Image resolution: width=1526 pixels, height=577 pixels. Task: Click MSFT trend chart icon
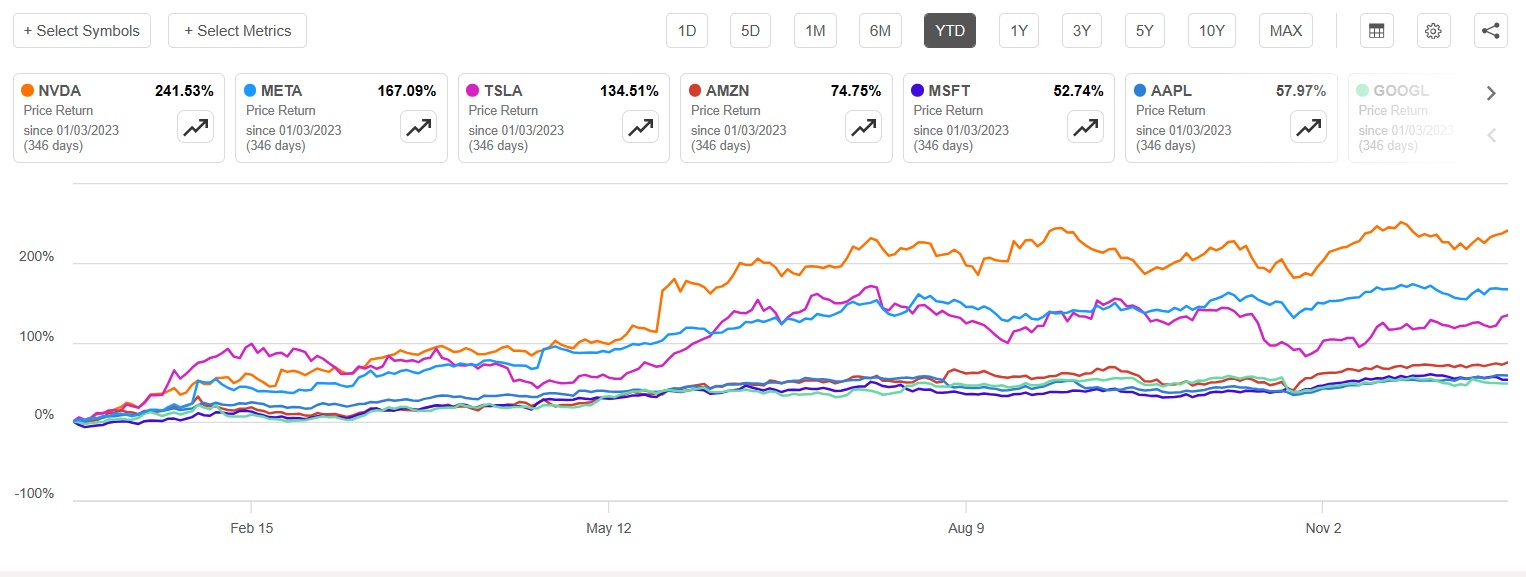point(1085,127)
